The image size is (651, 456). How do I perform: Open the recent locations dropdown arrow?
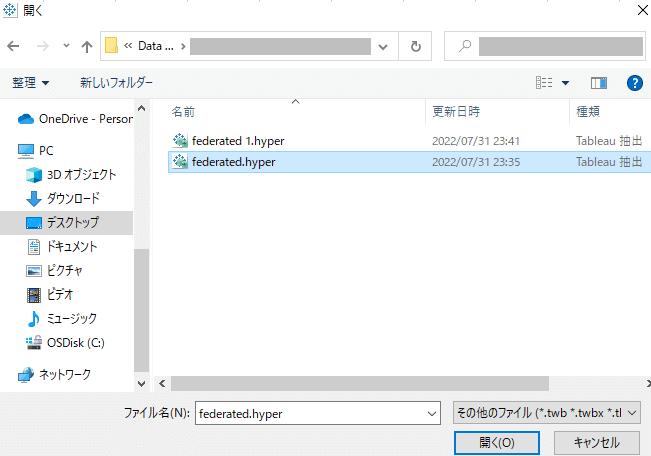coord(66,46)
